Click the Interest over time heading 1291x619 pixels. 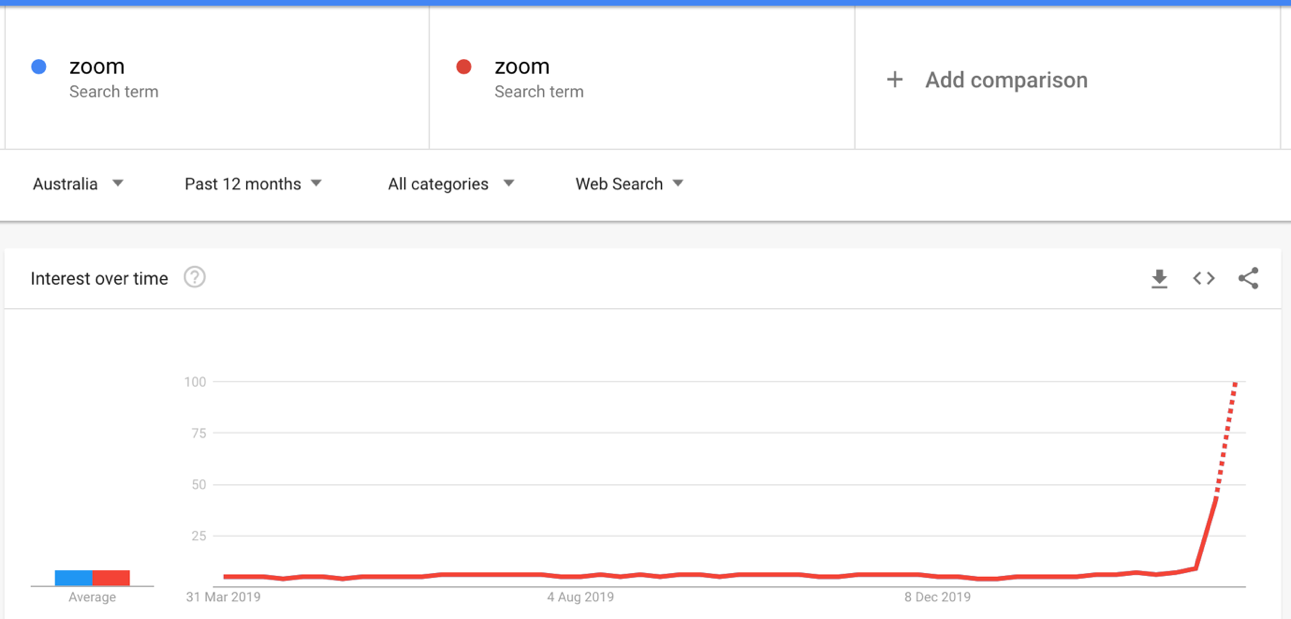pyautogui.click(x=99, y=279)
